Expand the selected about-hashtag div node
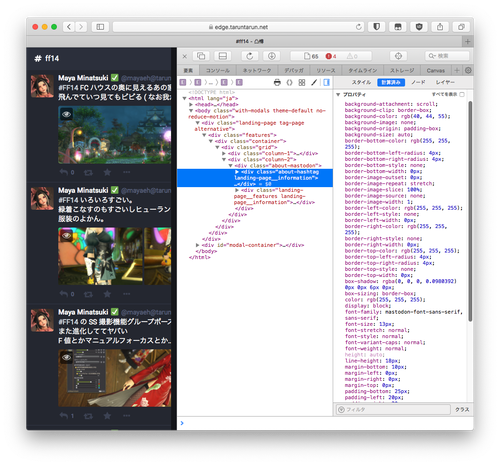The width and height of the screenshot is (500, 465). pyautogui.click(x=237, y=172)
